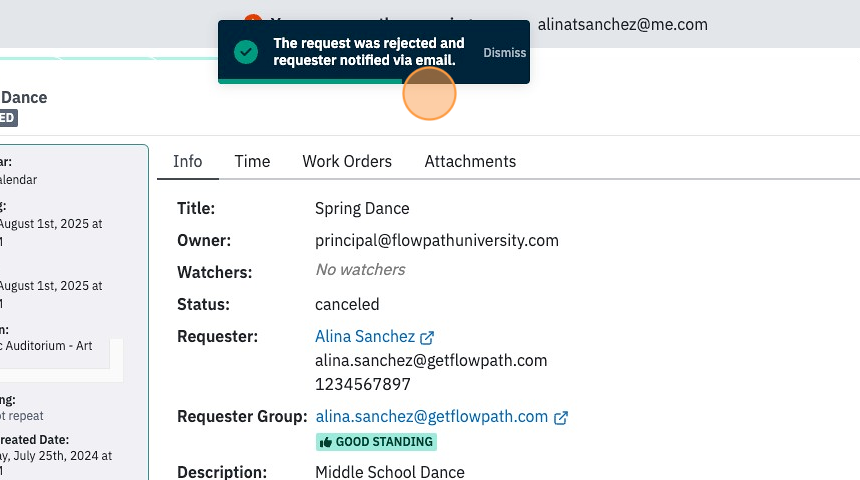Click the GOOD STANDING status badge
The image size is (860, 480).
pos(376,442)
